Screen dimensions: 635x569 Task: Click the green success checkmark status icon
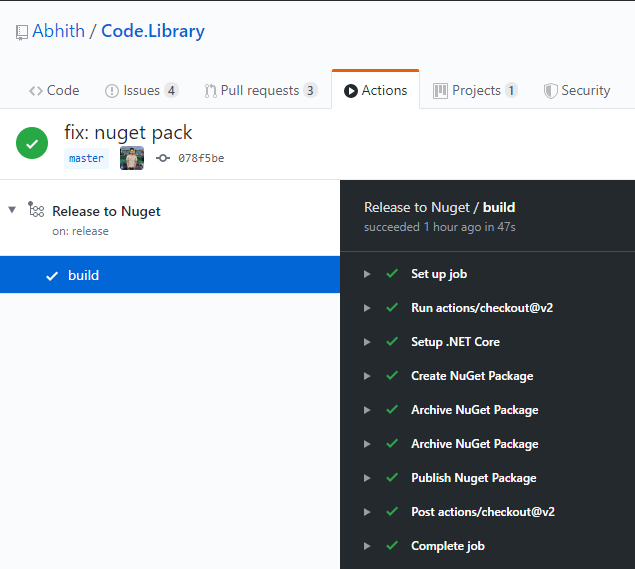pos(32,143)
